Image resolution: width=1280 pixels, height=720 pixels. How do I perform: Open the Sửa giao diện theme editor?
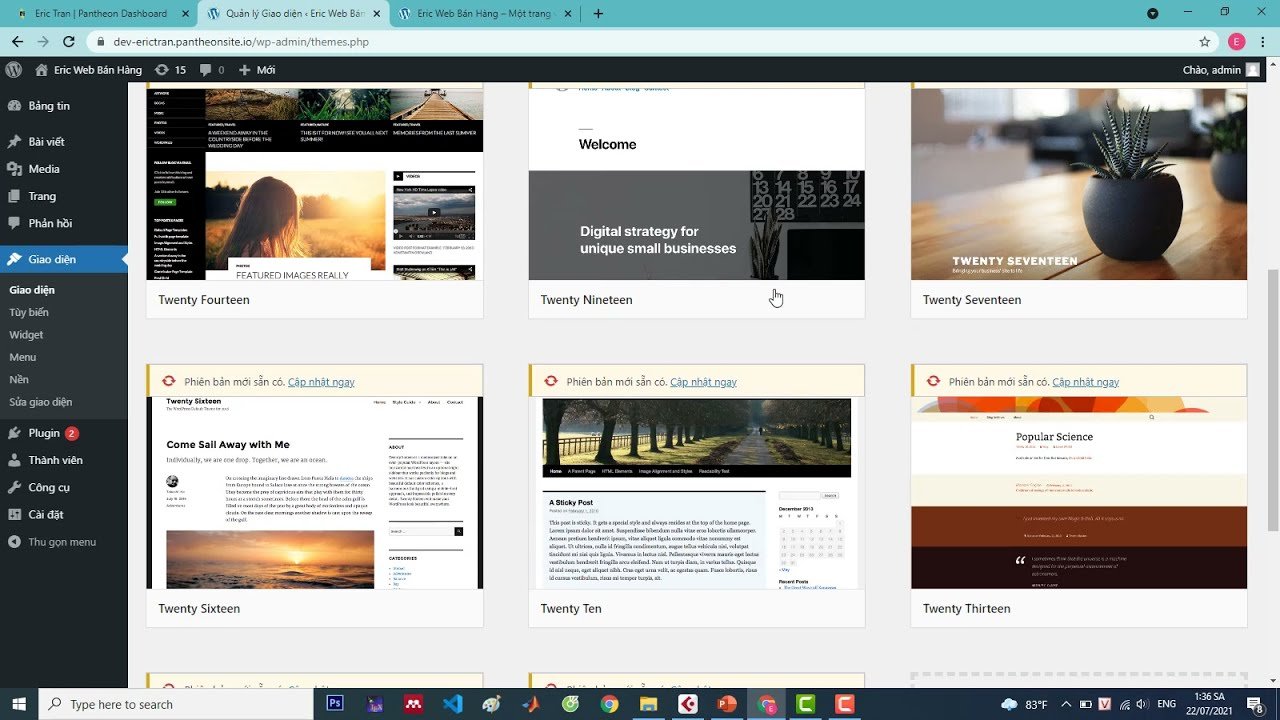click(x=41, y=402)
